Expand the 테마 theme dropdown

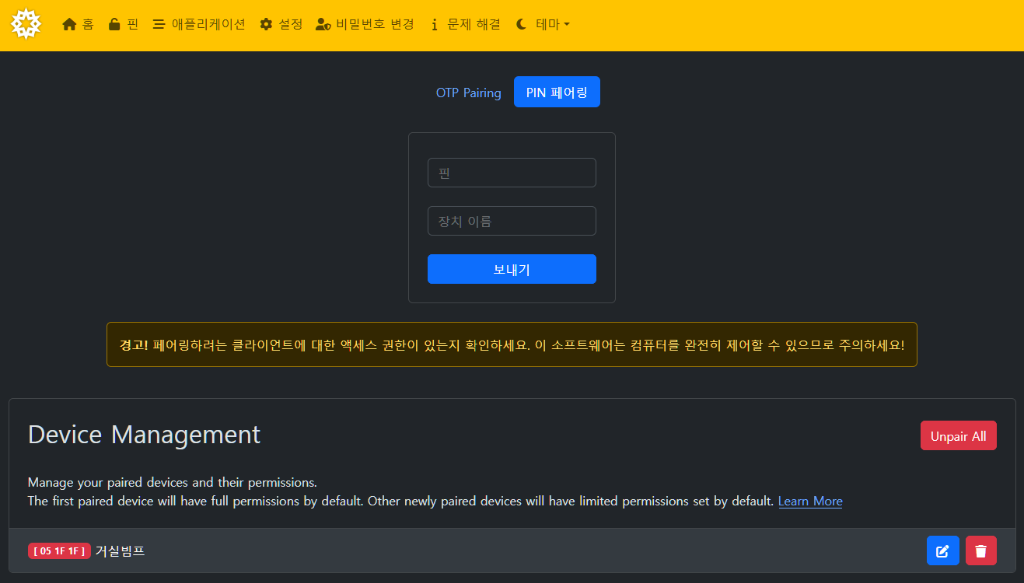[542, 24]
